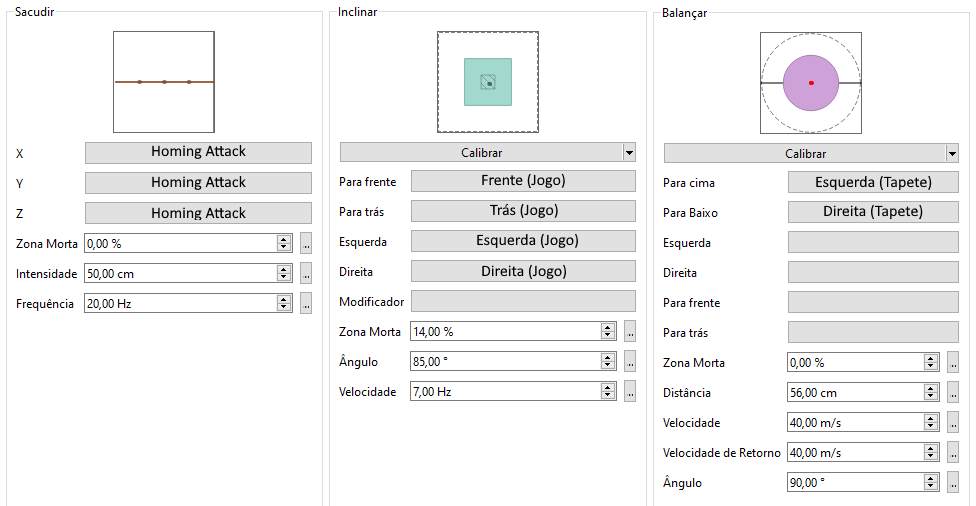Adjust the Inclinar Zona Morta stepper
Image resolution: width=976 pixels, height=506 pixels.
click(x=608, y=332)
